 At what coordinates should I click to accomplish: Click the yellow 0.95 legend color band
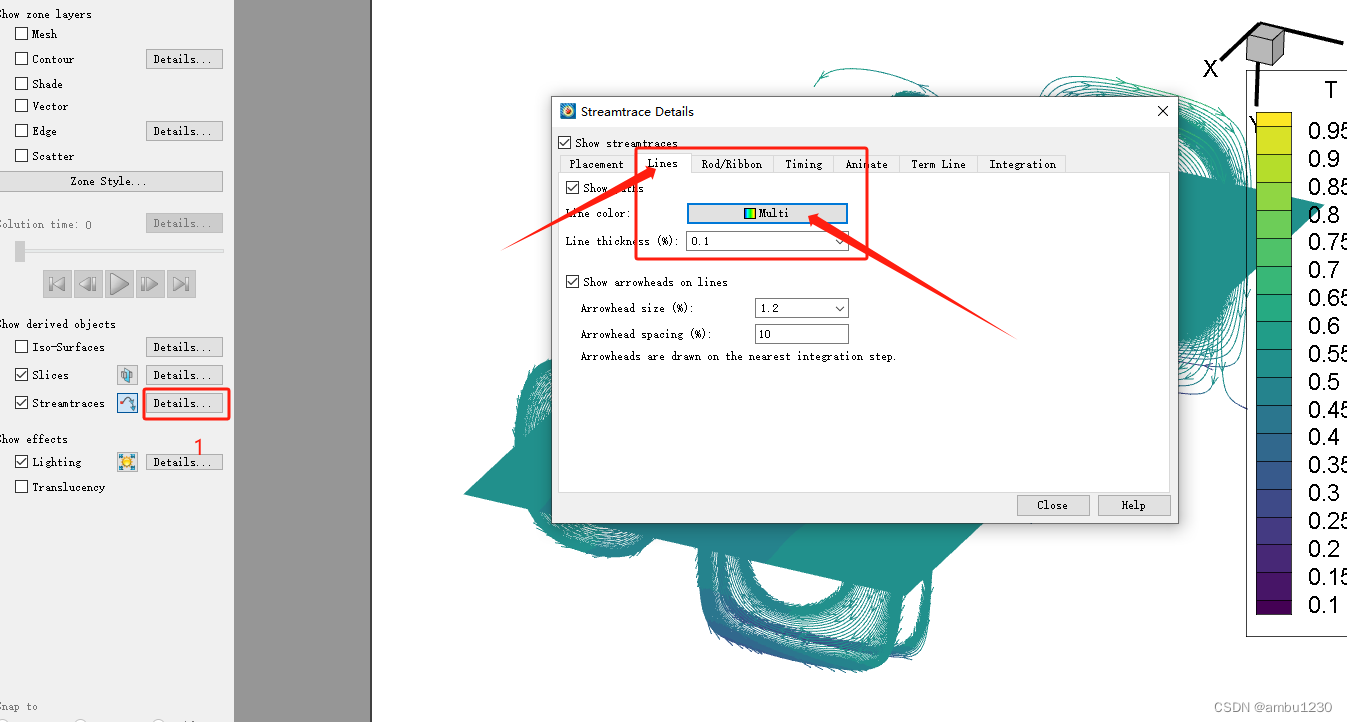tap(1274, 120)
